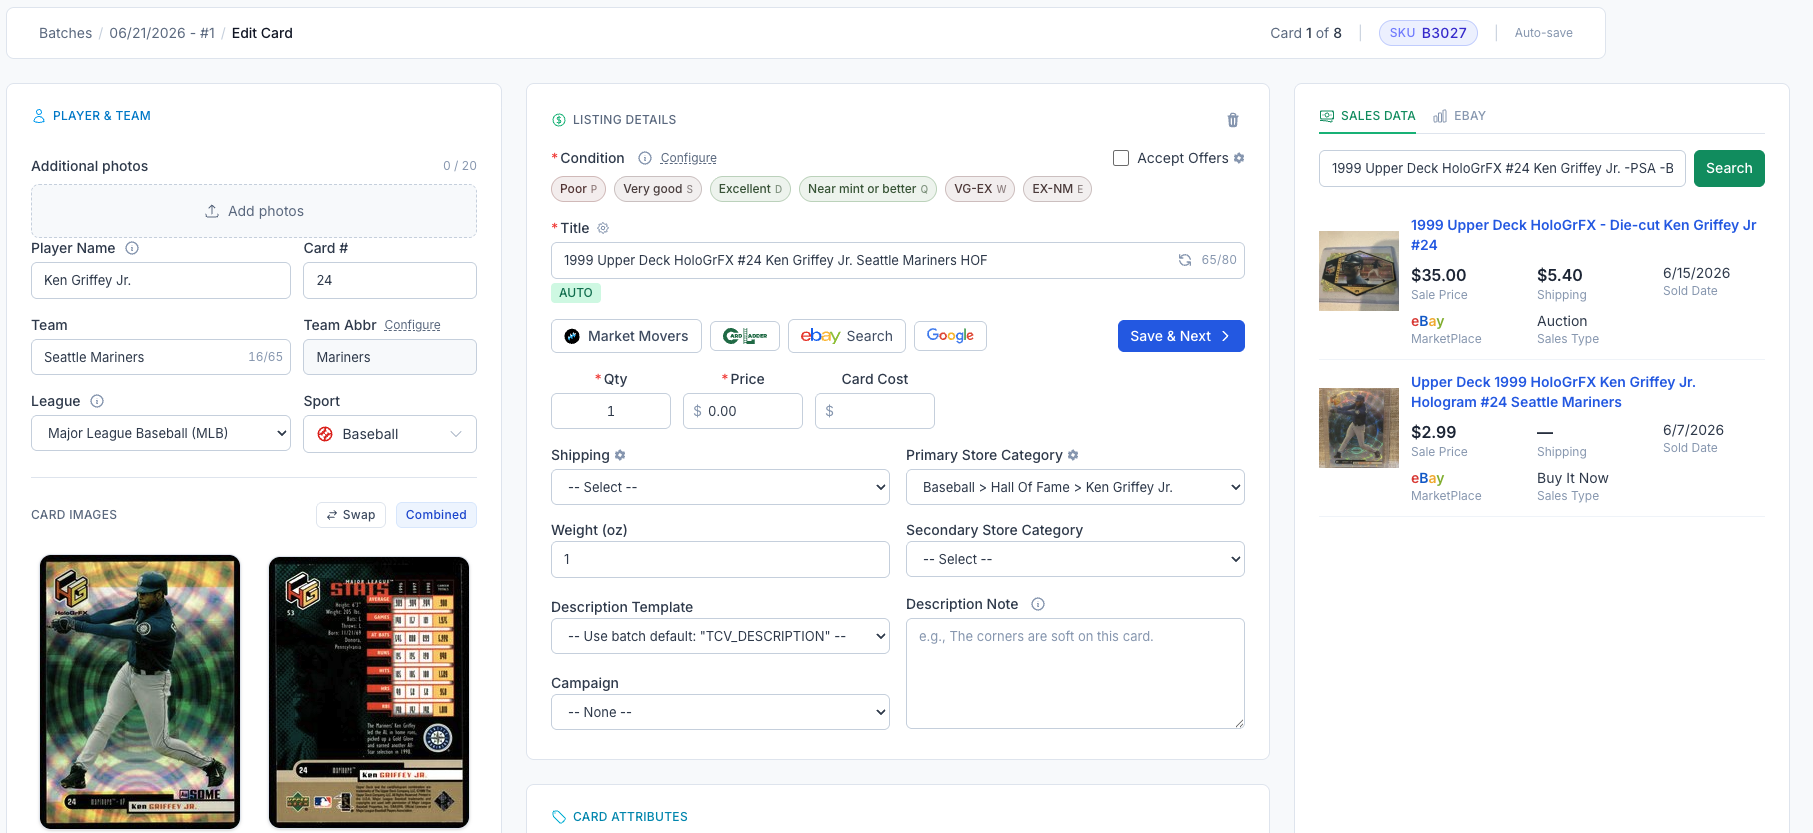Click the Price input field
The height and width of the screenshot is (833, 1813).
point(743,411)
